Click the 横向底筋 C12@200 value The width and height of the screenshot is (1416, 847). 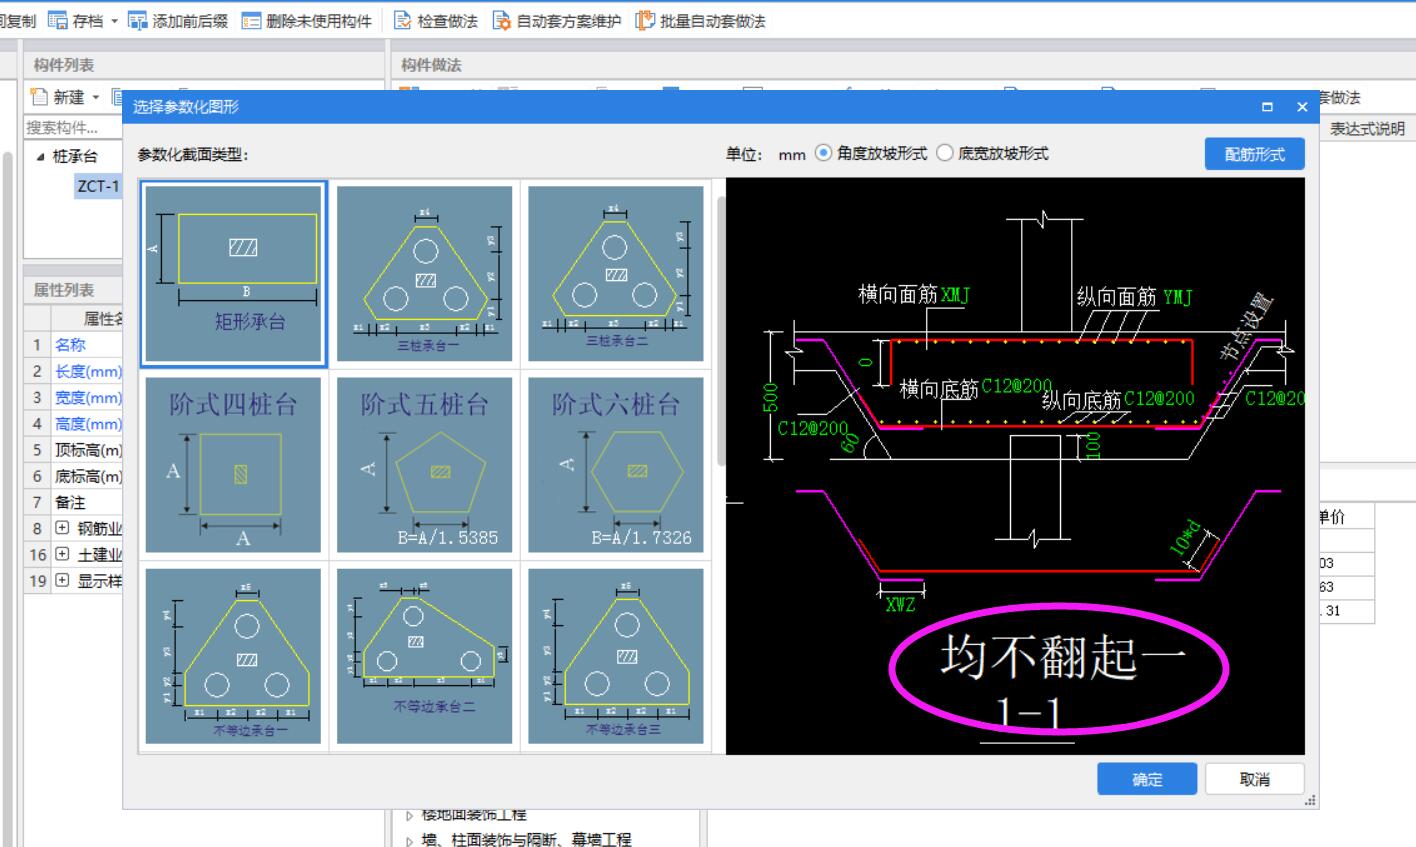[x=1016, y=387]
